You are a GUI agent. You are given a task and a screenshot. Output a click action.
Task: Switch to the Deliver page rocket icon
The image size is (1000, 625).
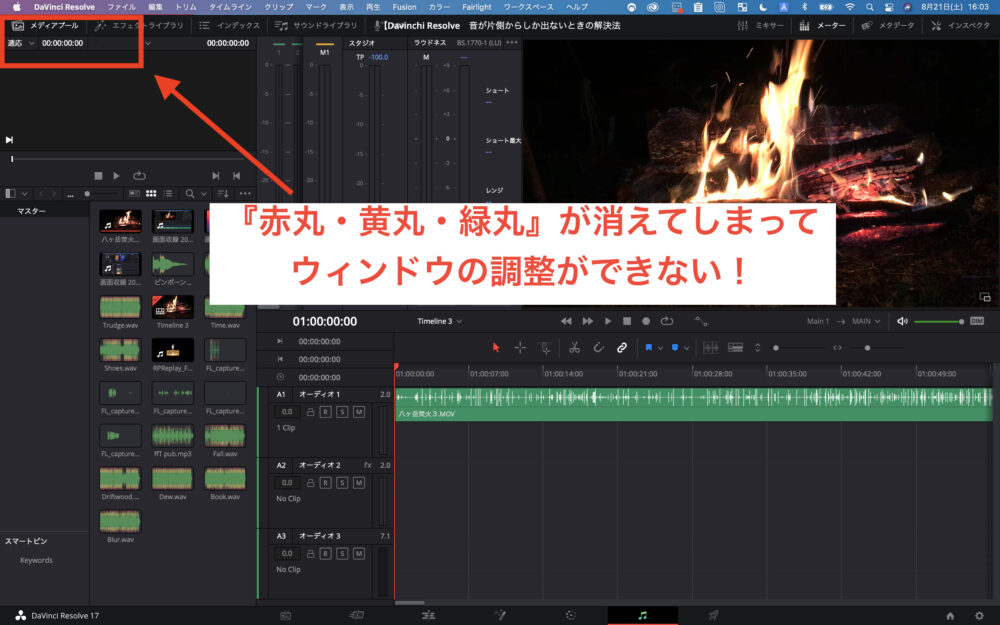coord(713,615)
